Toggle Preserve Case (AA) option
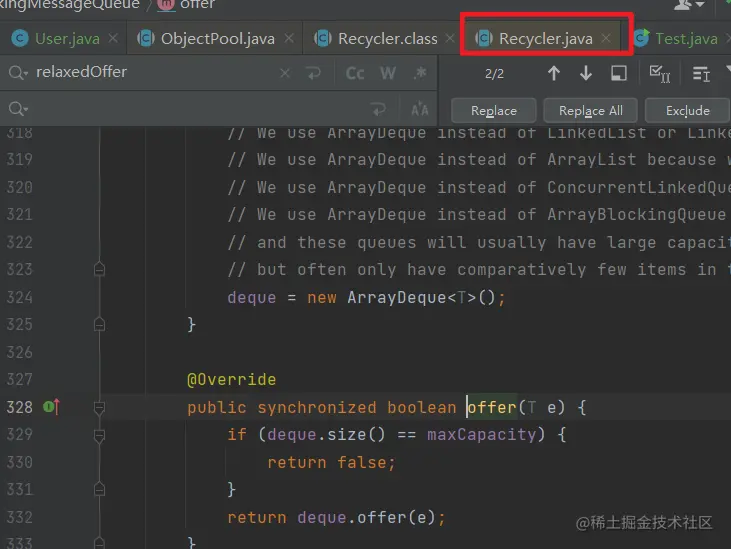Image resolution: width=731 pixels, height=549 pixels. click(420, 109)
